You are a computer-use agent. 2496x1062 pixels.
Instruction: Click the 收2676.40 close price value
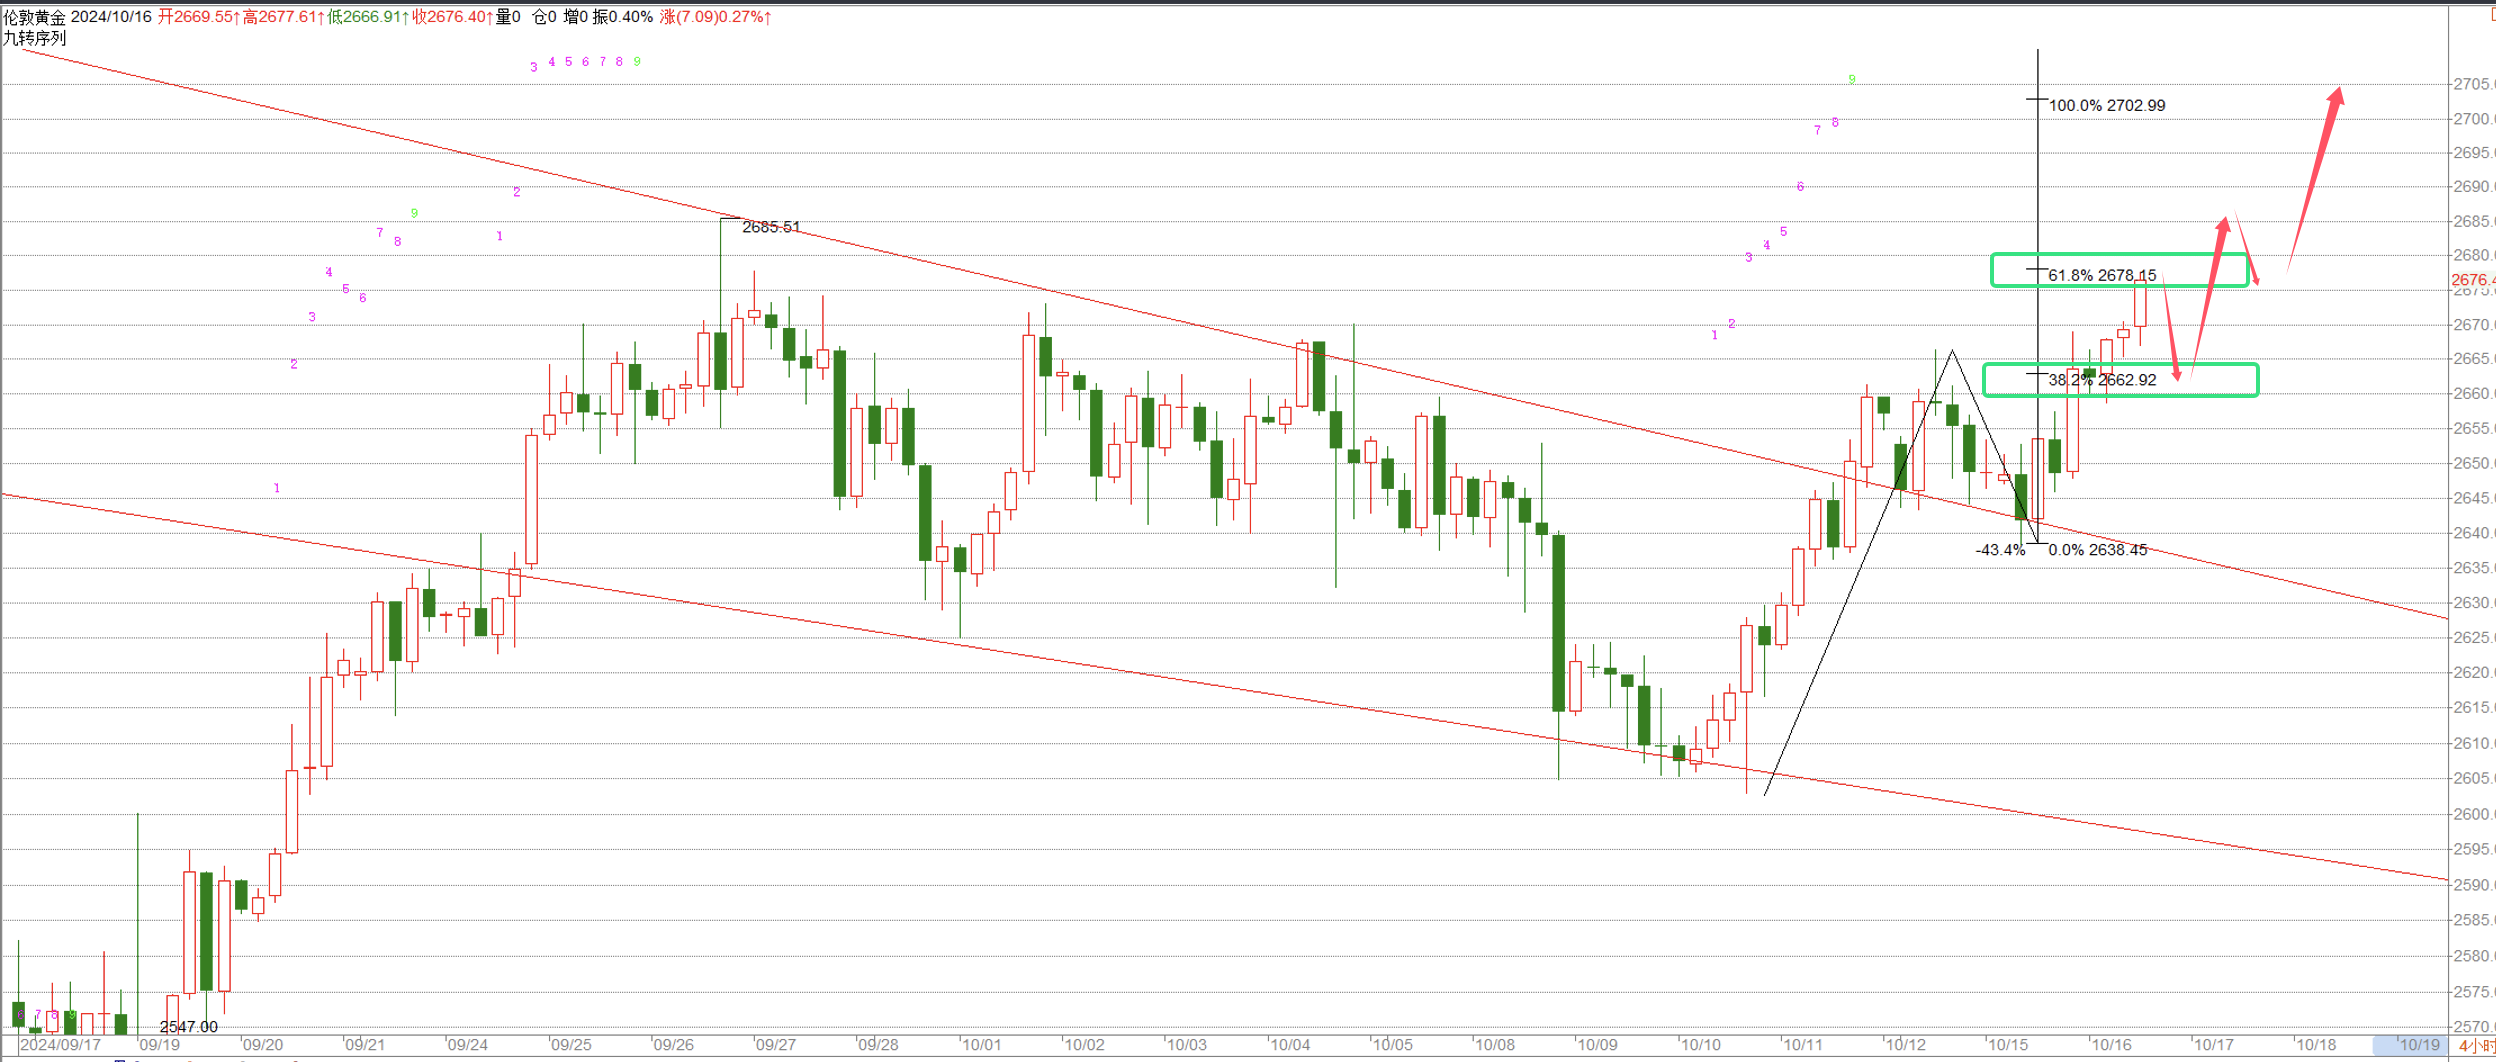453,17
